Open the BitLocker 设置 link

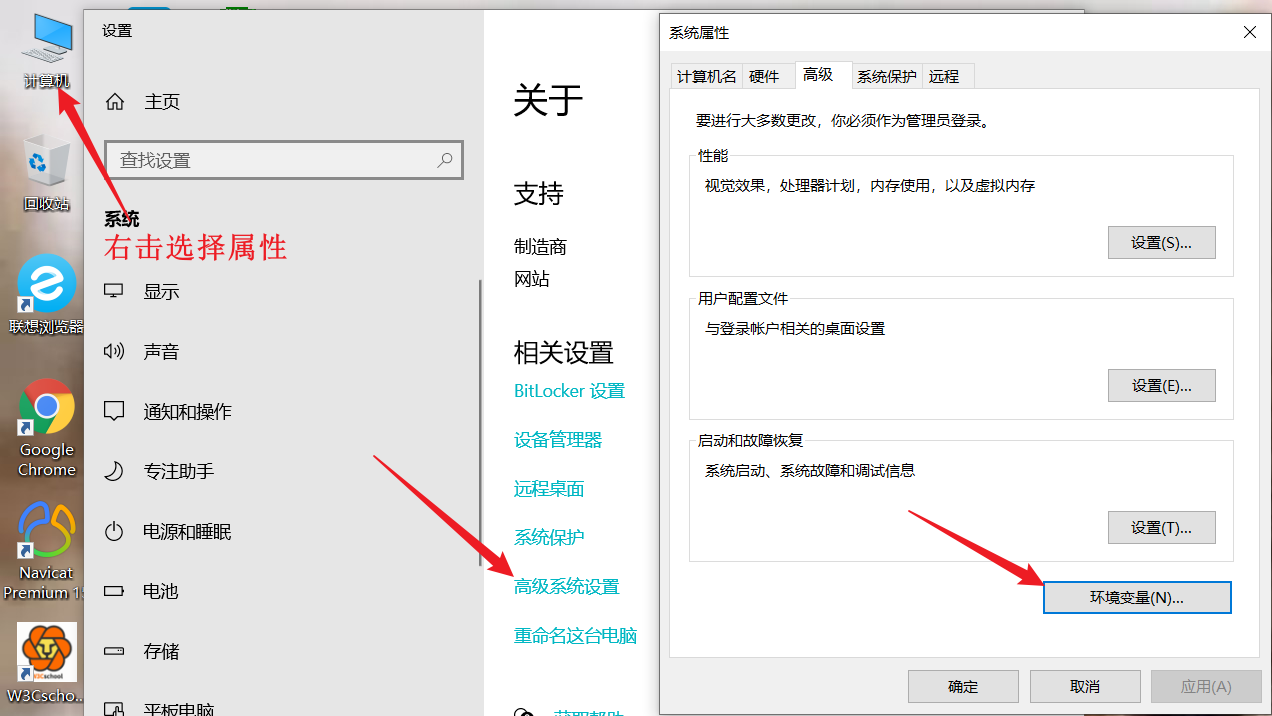point(569,391)
